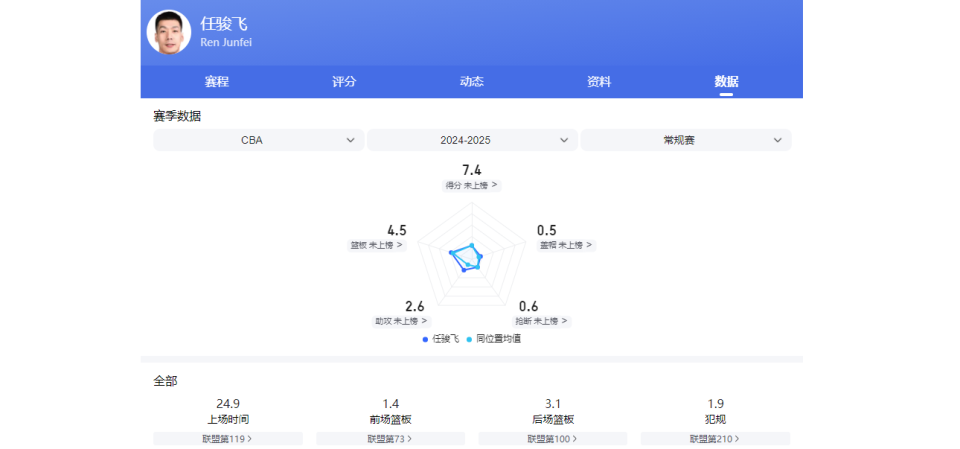
Task: Open the 助攻 ranking link
Action: tap(401, 321)
